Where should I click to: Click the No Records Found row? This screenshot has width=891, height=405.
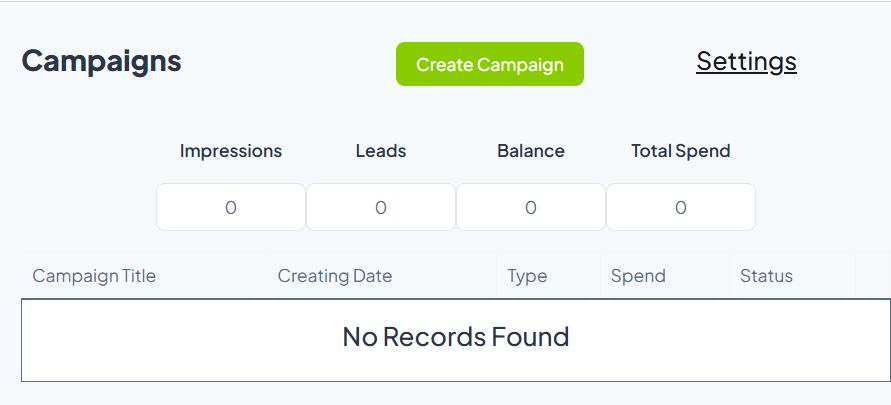coord(456,340)
